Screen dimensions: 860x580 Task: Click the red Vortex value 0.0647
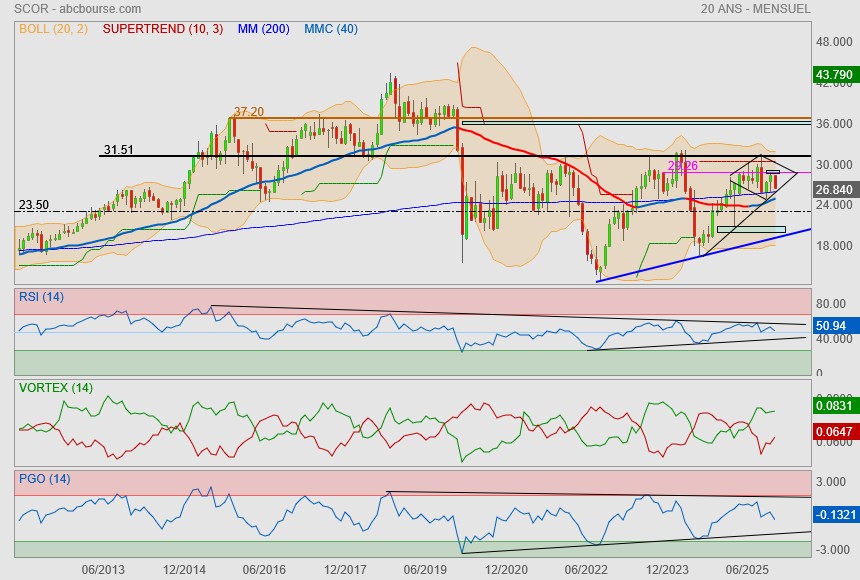(834, 431)
